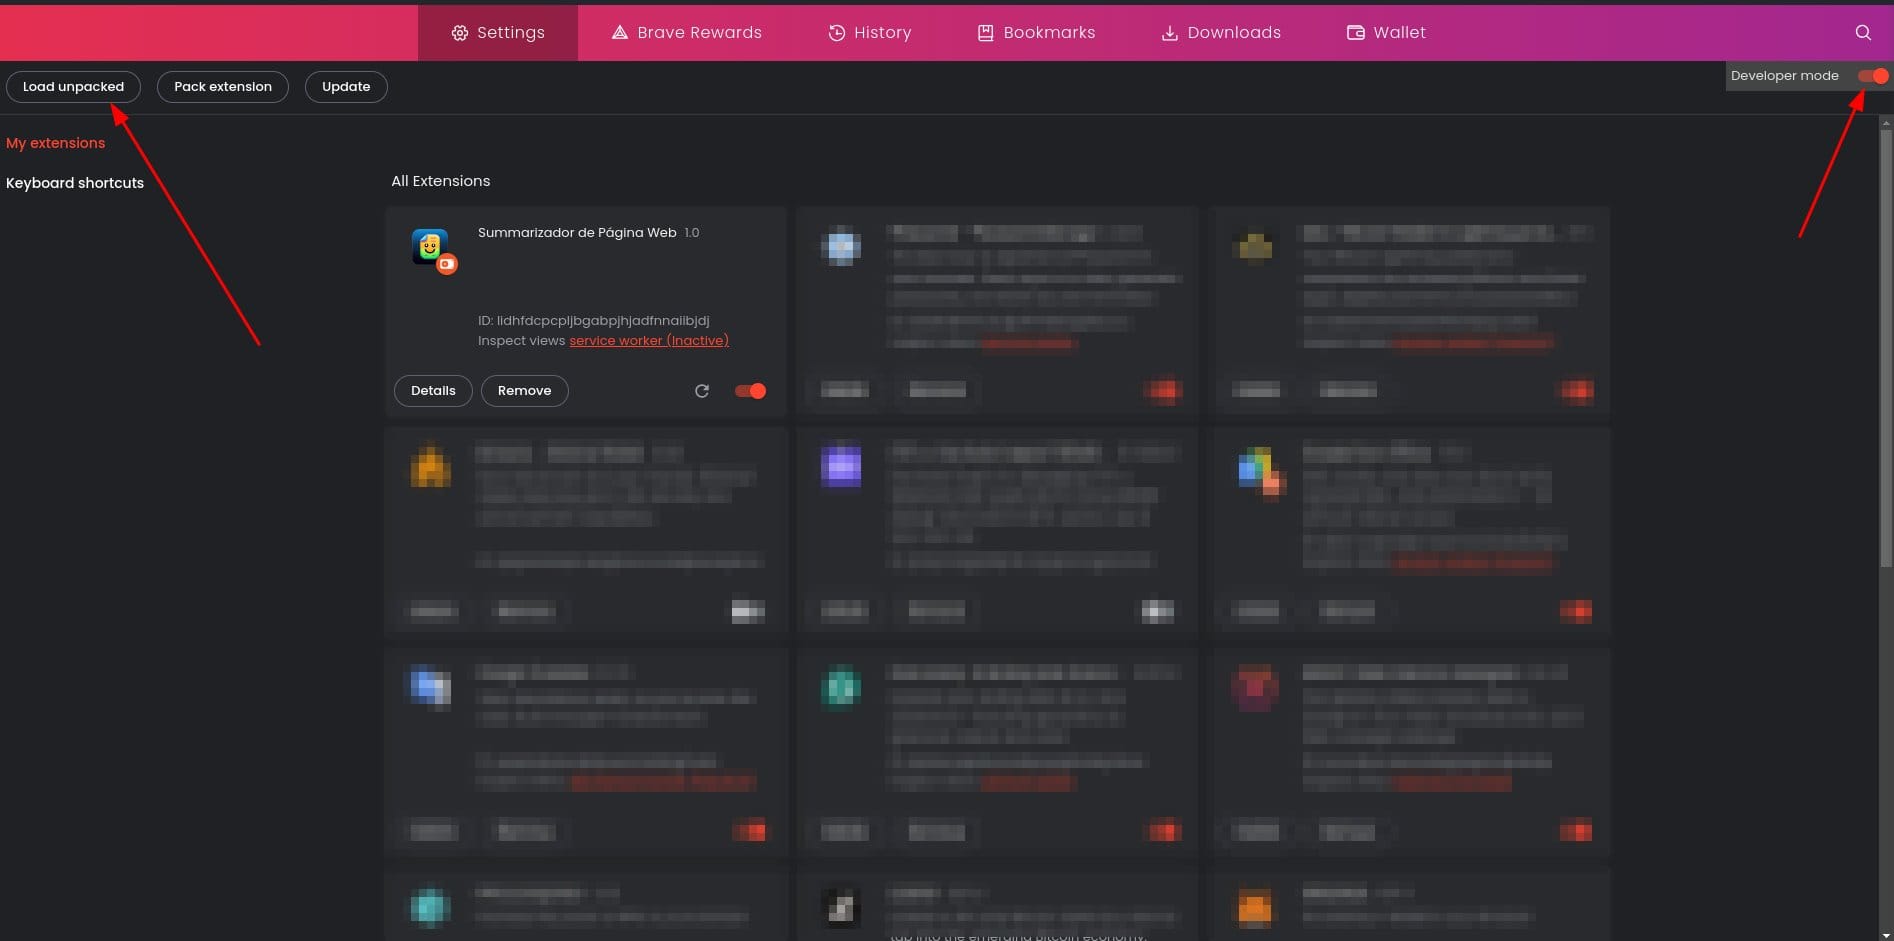Open the search icon in the top bar

coord(1863,33)
